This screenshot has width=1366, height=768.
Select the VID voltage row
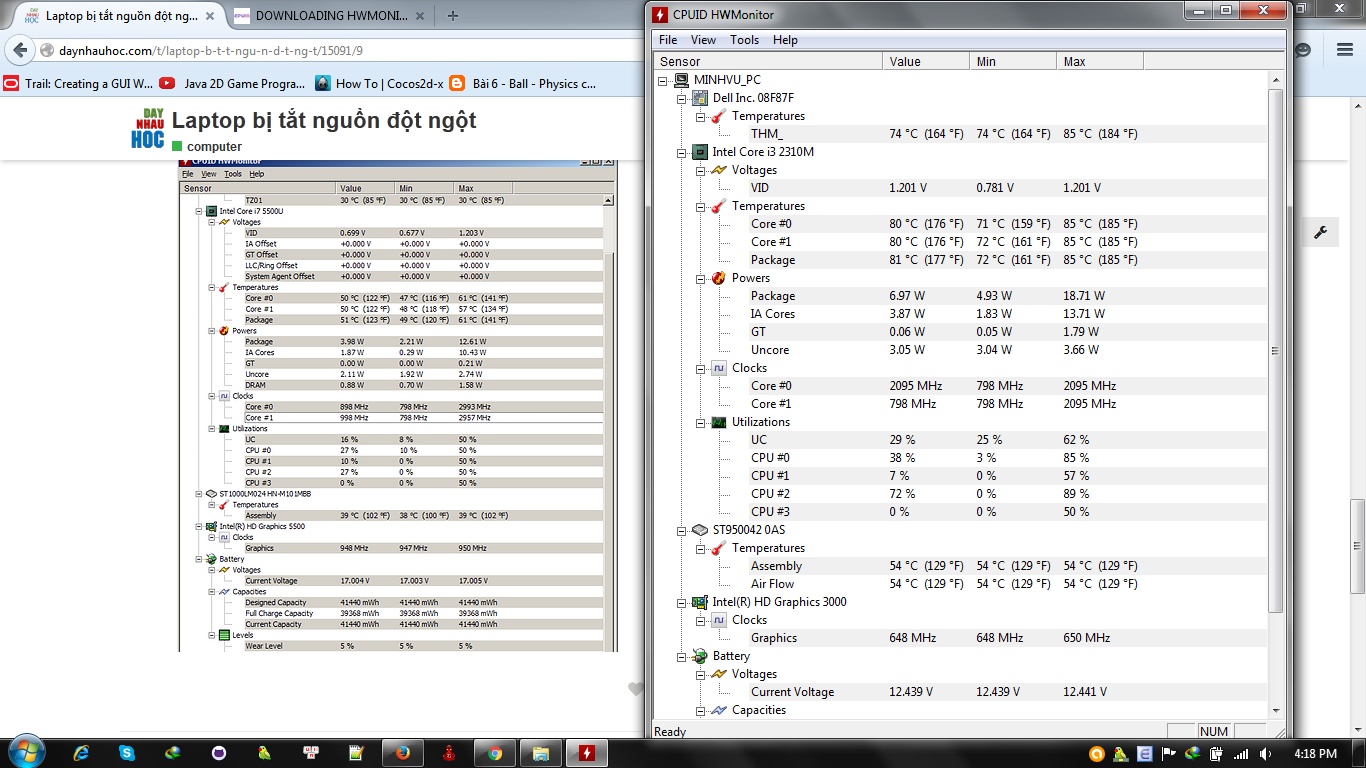(960, 188)
